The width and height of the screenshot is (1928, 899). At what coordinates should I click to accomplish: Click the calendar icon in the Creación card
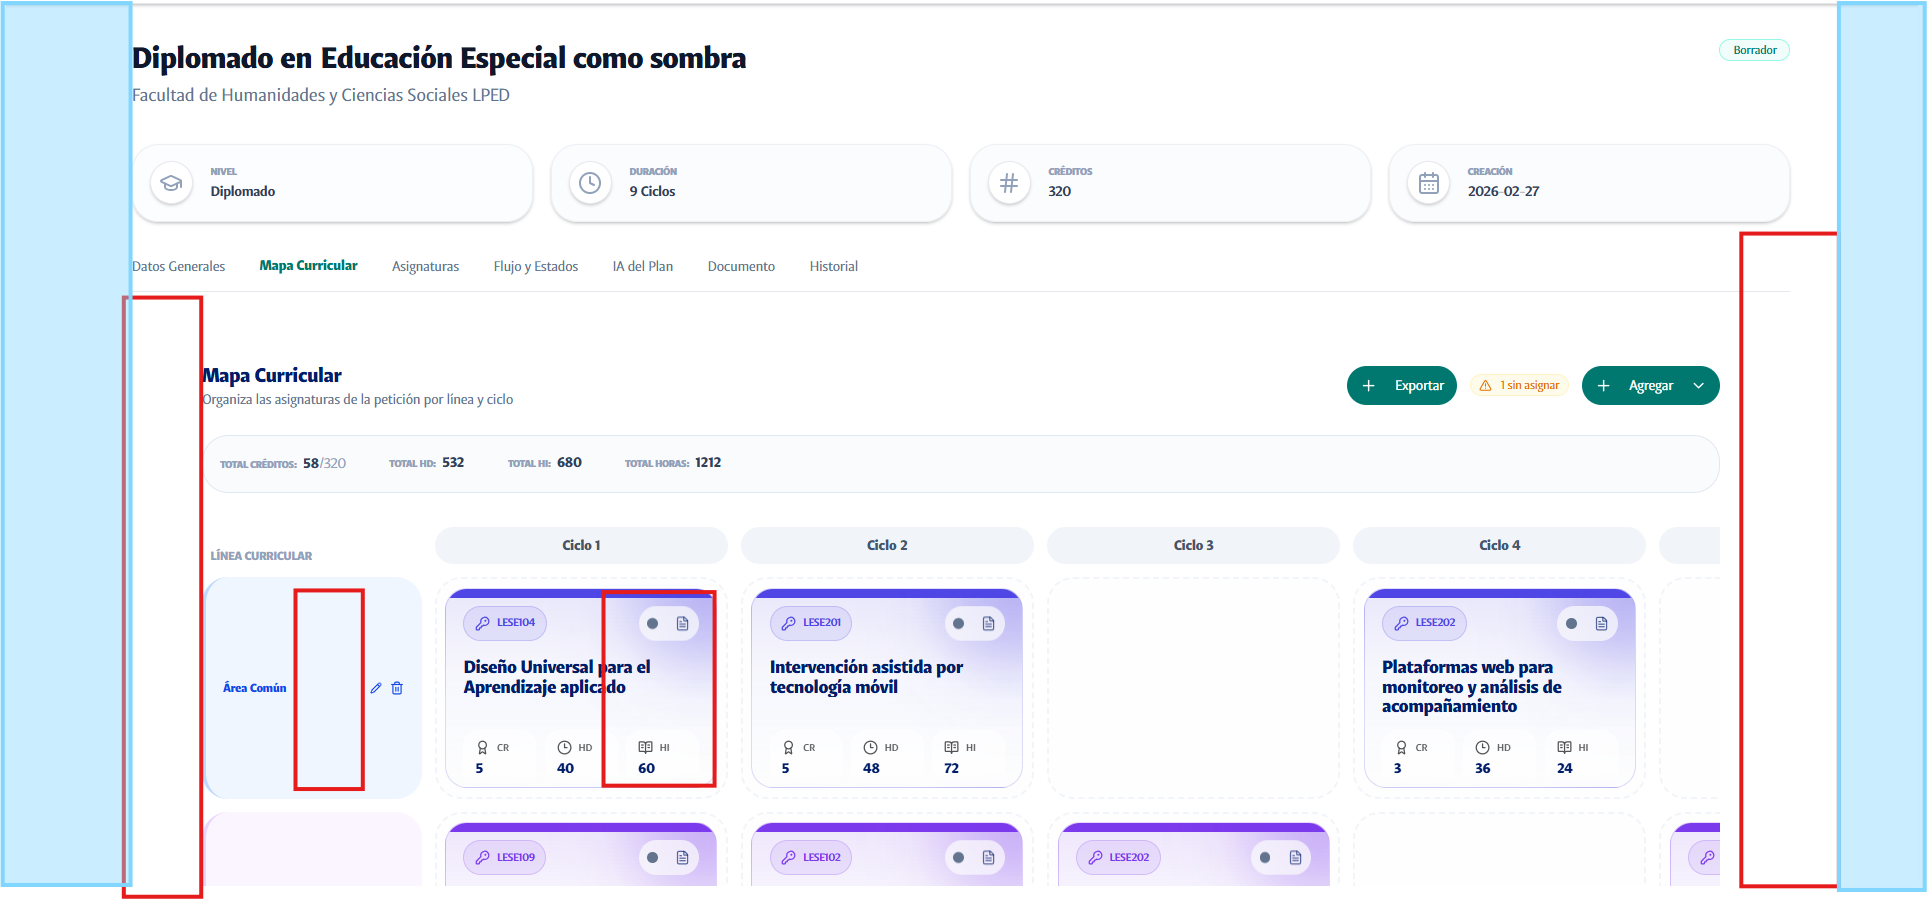pyautogui.click(x=1429, y=184)
